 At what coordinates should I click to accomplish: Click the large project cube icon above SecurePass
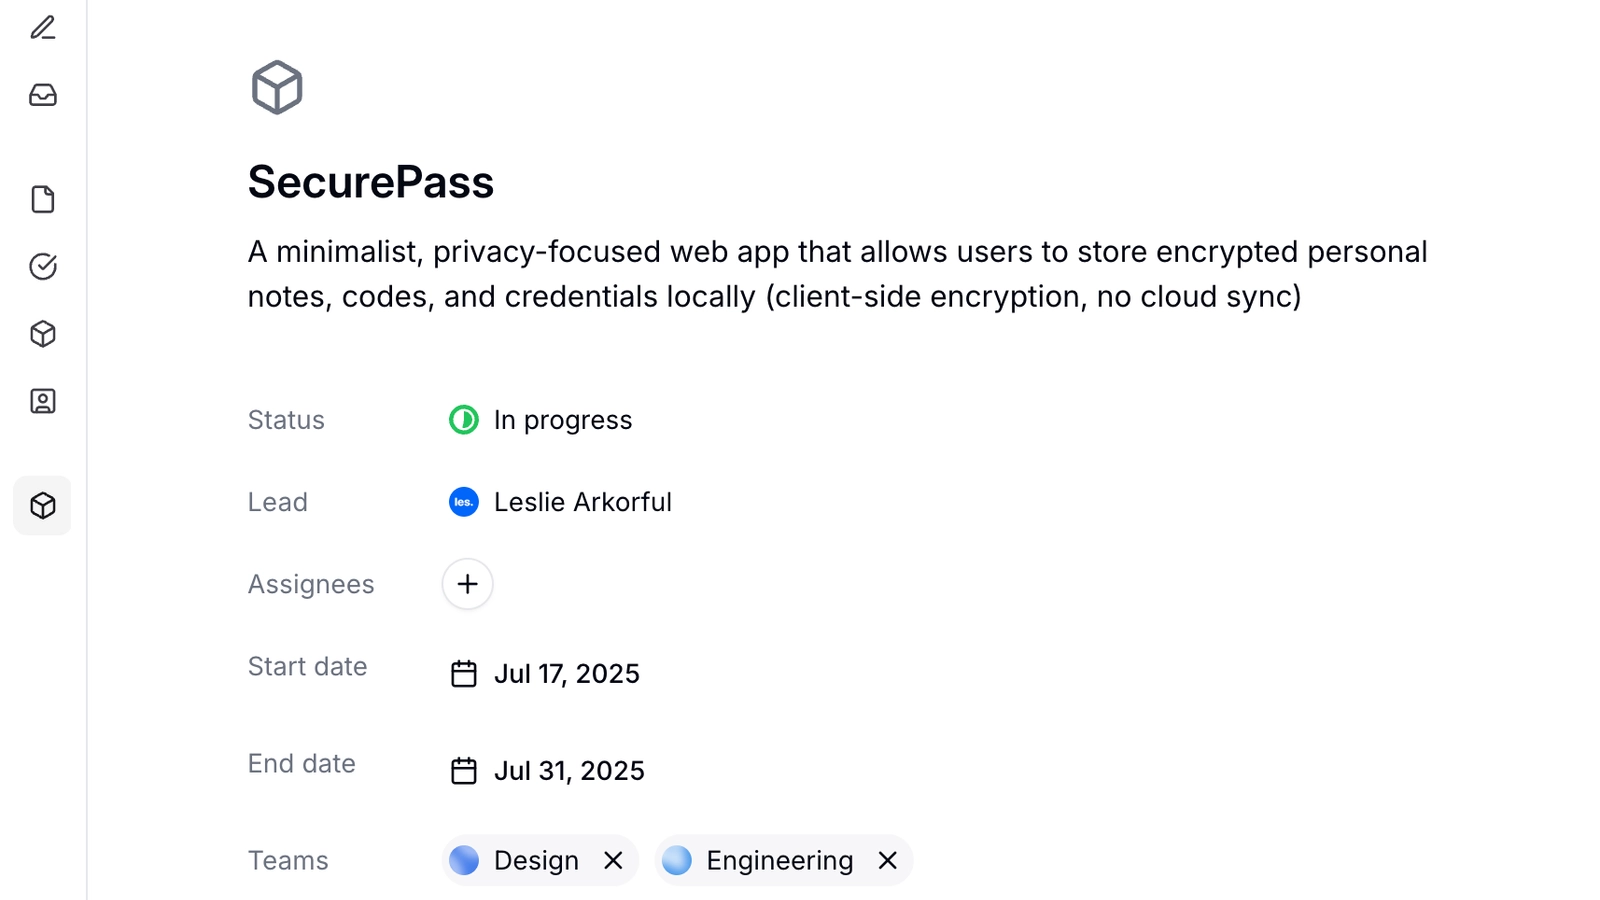[277, 88]
